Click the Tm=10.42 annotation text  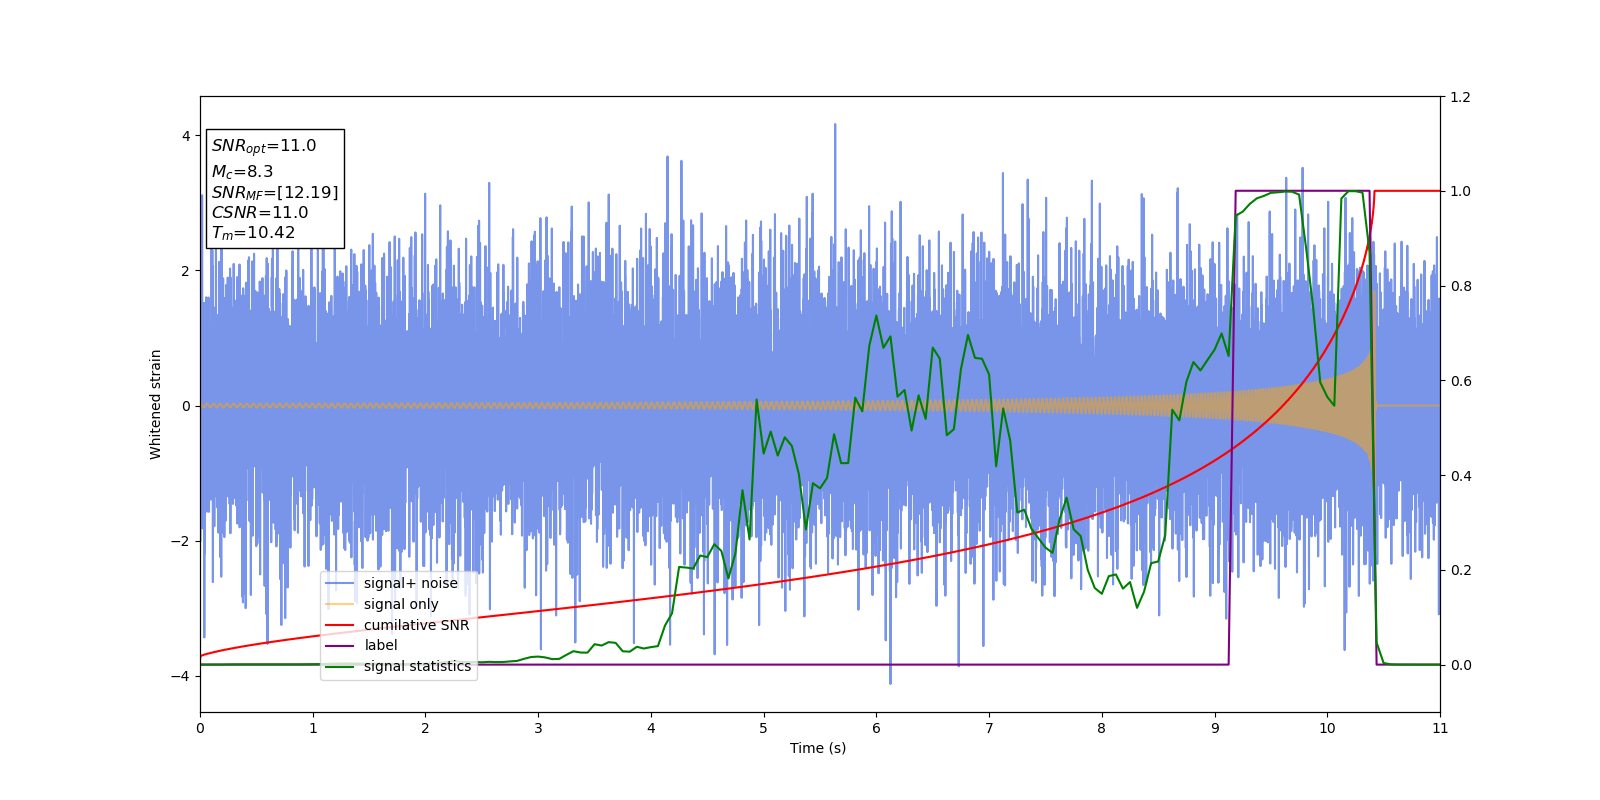tap(253, 233)
